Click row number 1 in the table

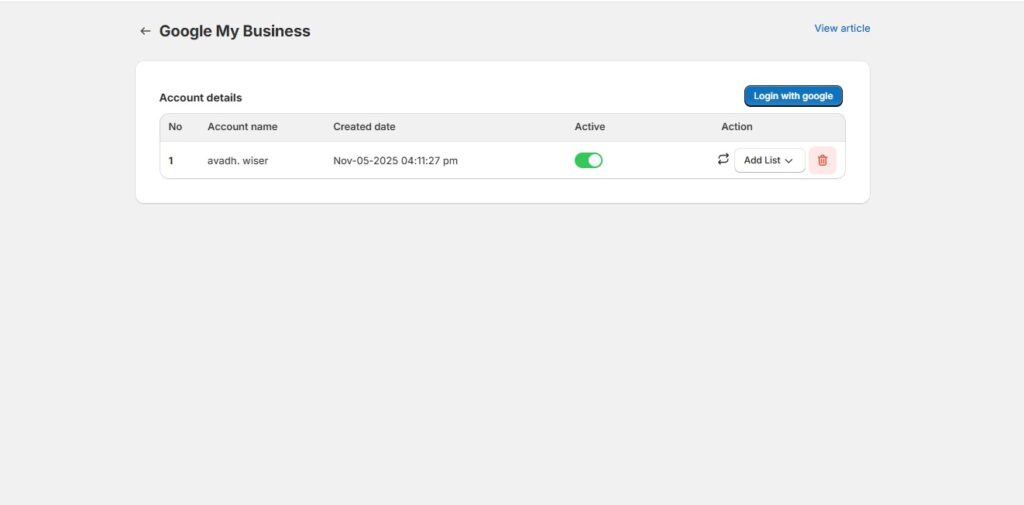click(x=171, y=160)
